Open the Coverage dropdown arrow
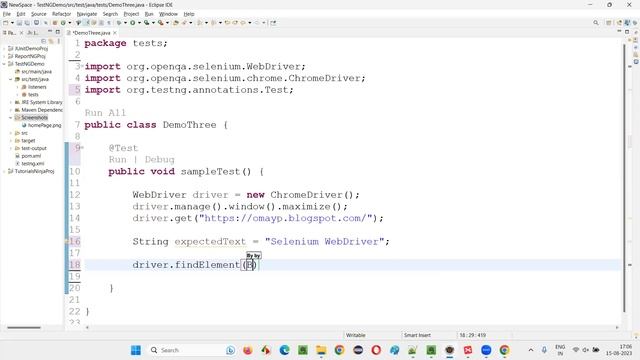The width and height of the screenshot is (640, 360). (x=153, y=23)
